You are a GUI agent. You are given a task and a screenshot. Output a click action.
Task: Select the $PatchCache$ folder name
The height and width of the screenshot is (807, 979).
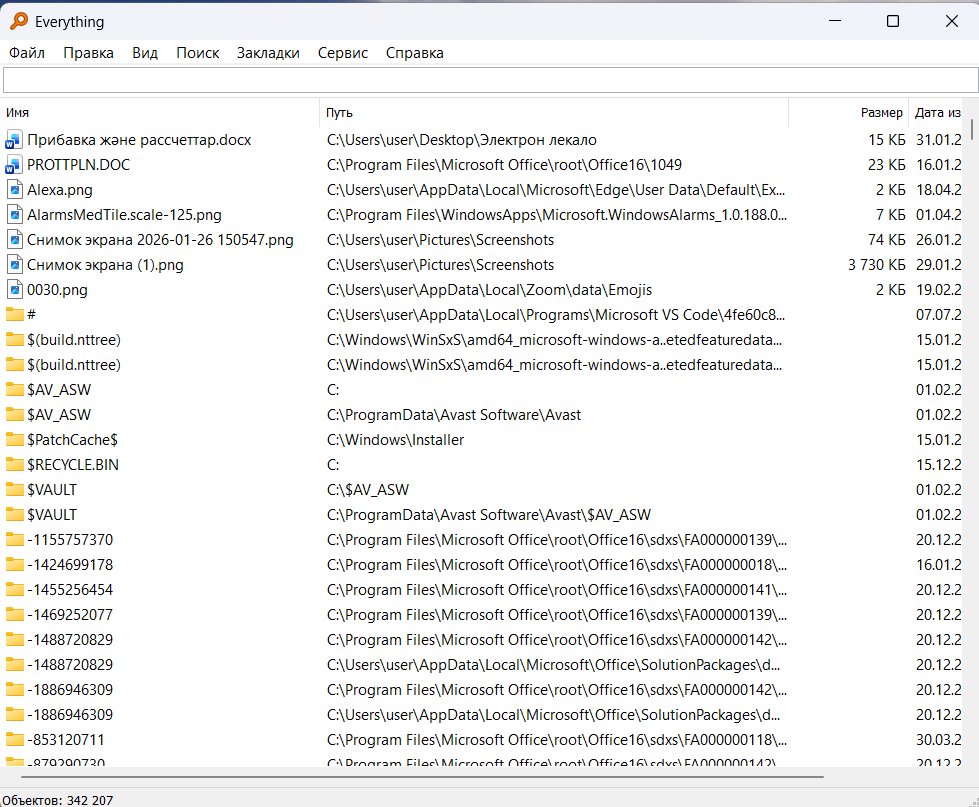(72, 439)
